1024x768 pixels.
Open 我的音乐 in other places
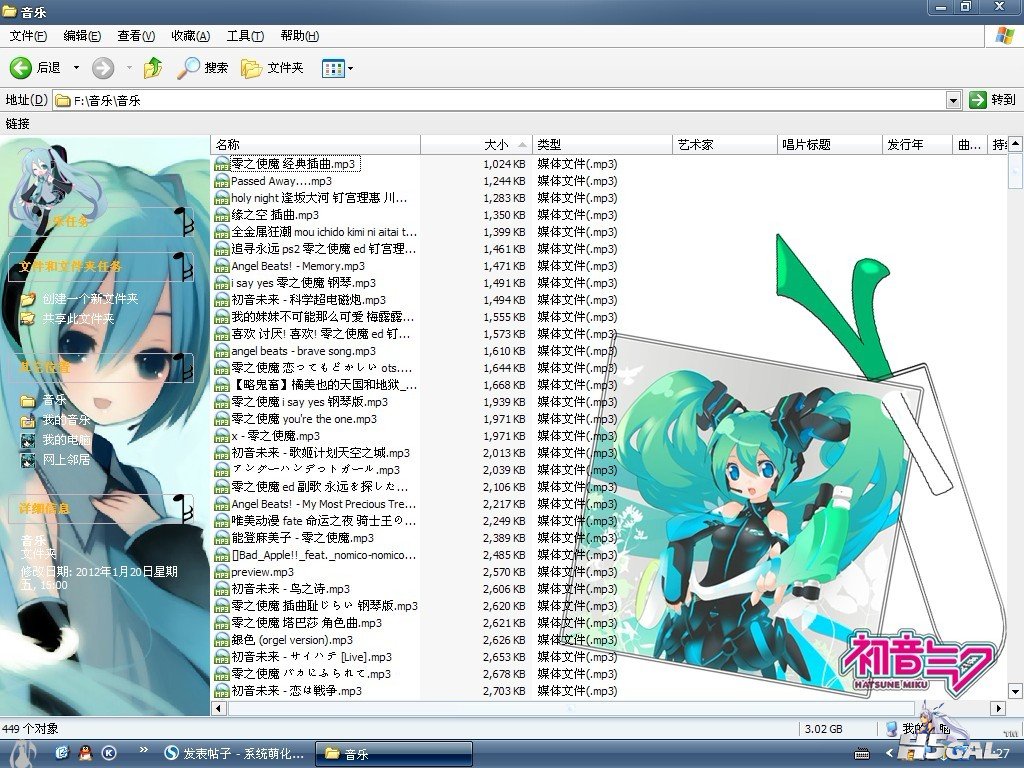[66, 420]
